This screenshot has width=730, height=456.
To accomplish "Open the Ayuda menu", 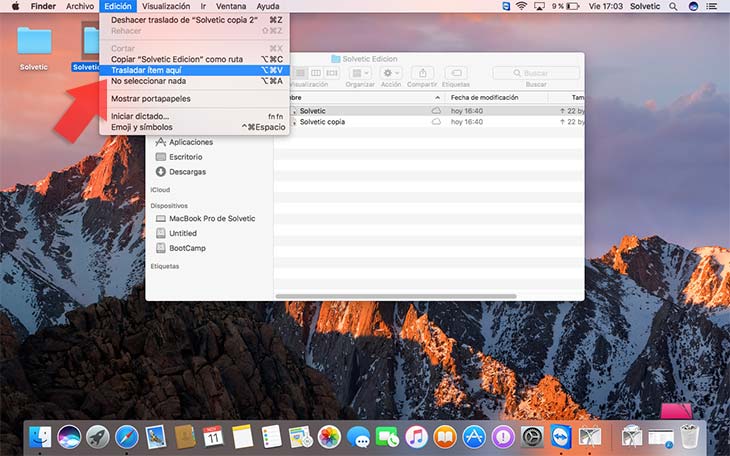I will (x=268, y=6).
